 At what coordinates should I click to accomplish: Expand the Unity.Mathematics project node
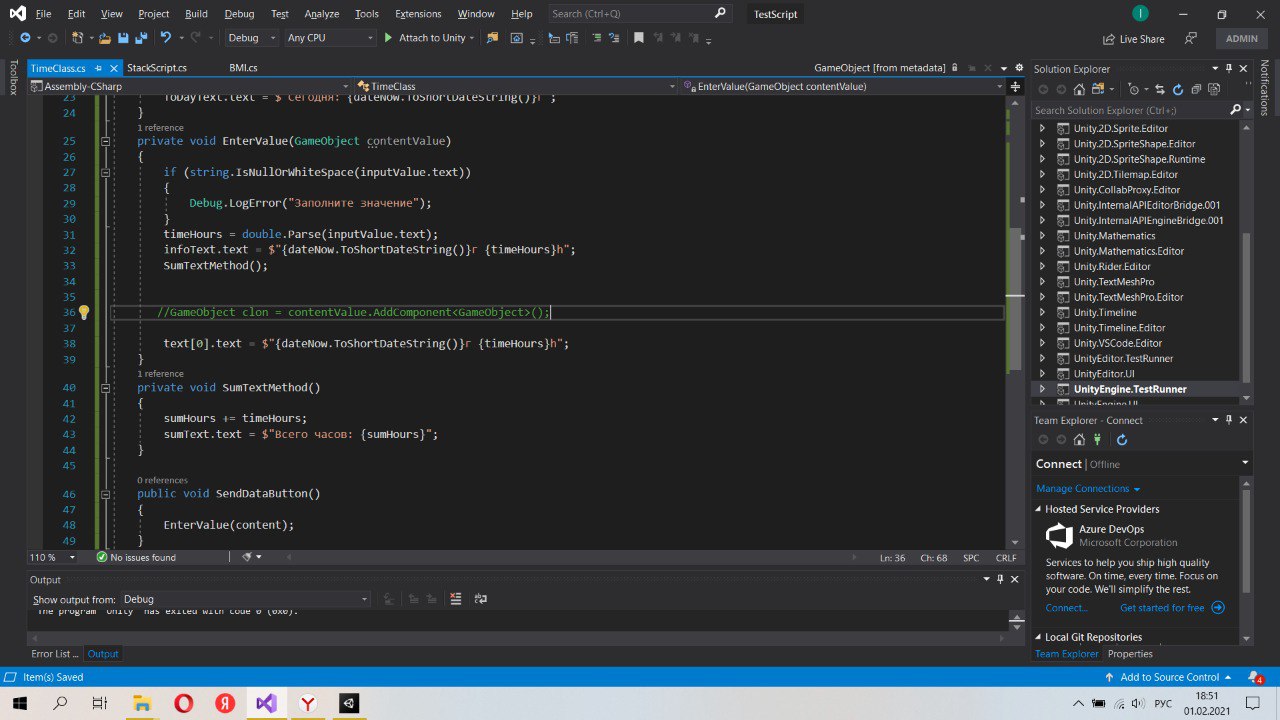point(1042,236)
